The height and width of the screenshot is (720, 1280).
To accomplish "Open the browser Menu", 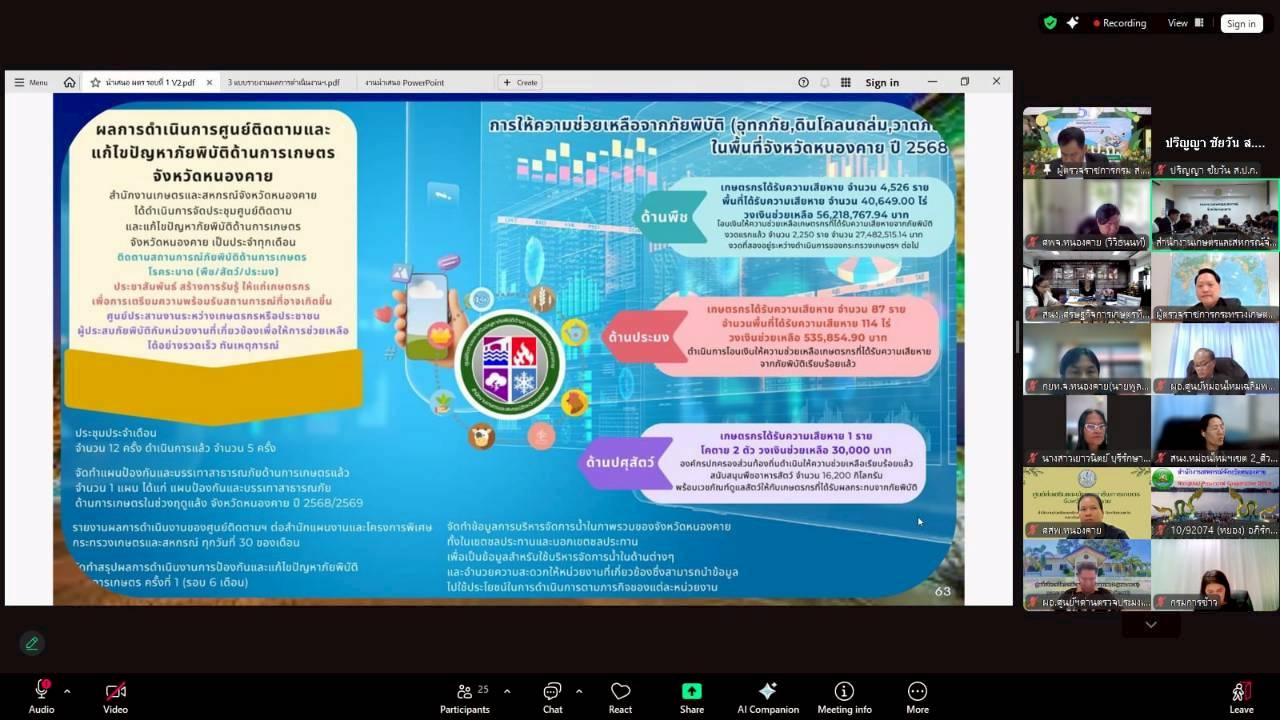I will 30,82.
